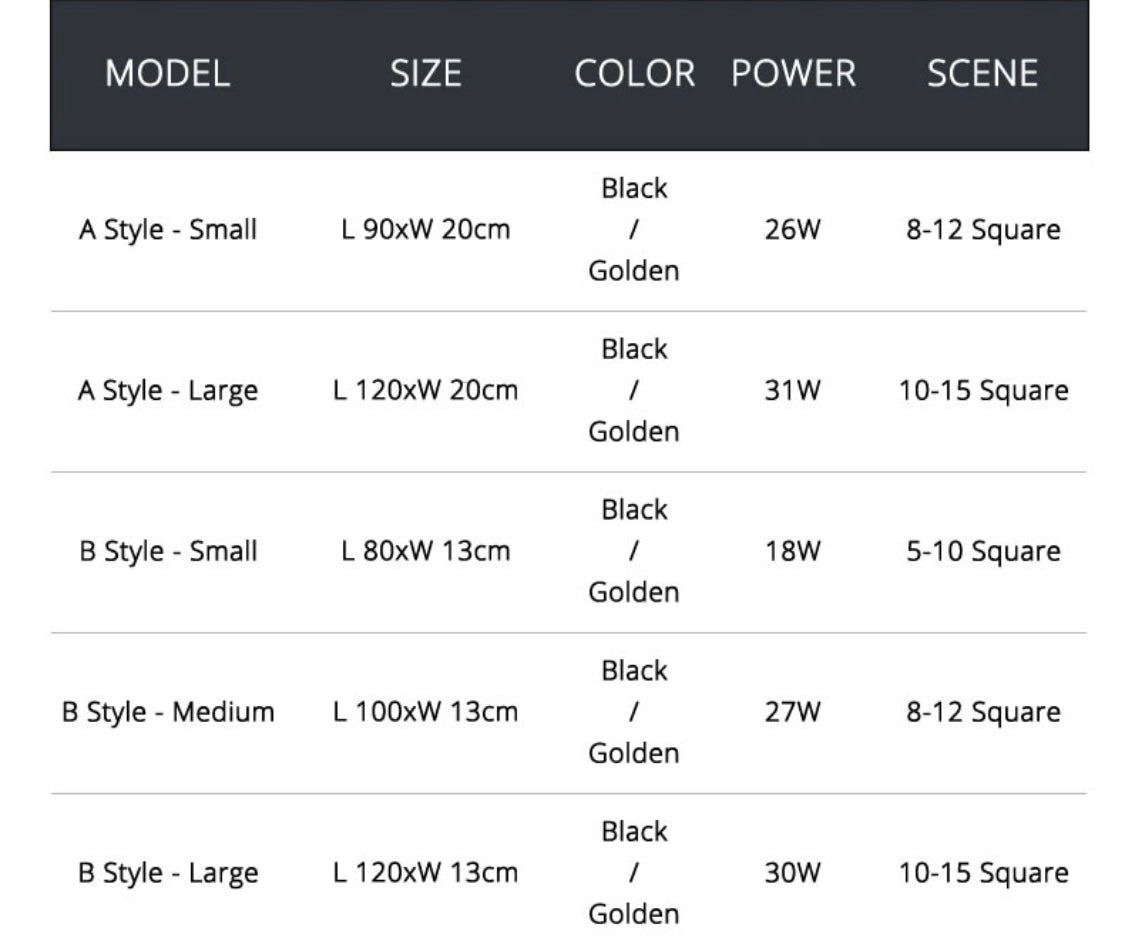Click the SCENE column header

click(x=982, y=73)
